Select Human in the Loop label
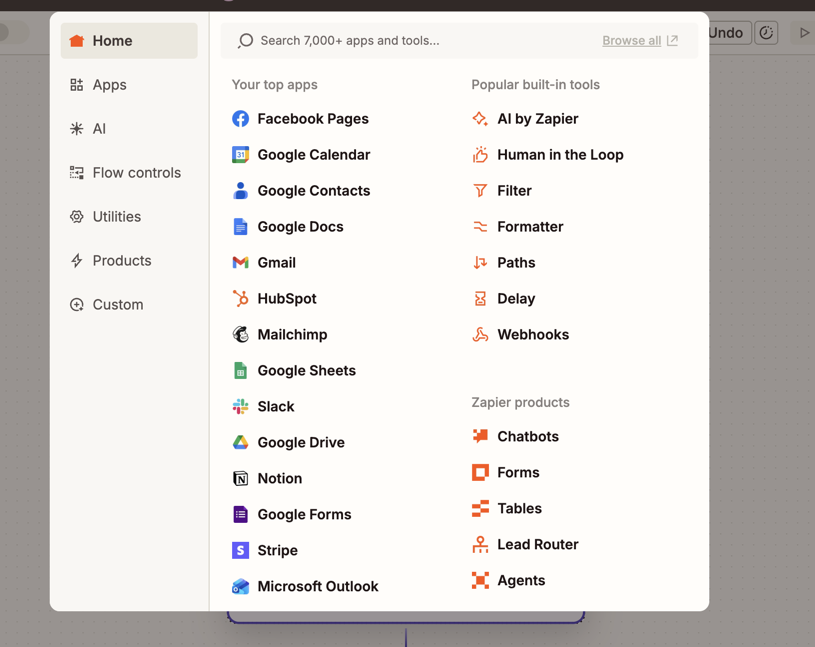 click(560, 154)
